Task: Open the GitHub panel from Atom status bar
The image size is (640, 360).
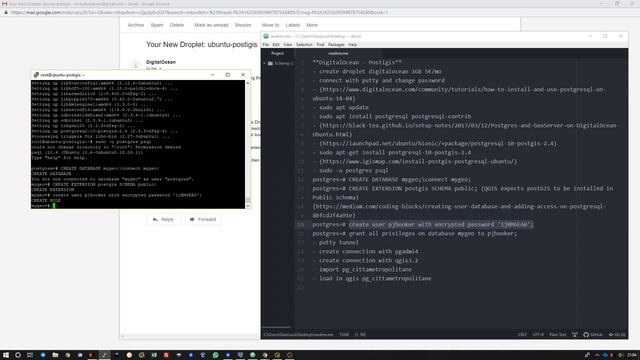Action: [x=593, y=335]
